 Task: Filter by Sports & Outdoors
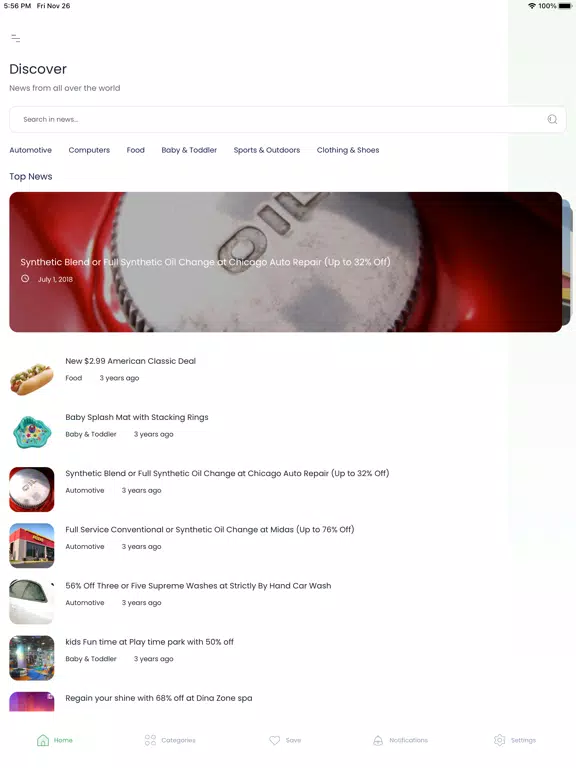coord(266,150)
